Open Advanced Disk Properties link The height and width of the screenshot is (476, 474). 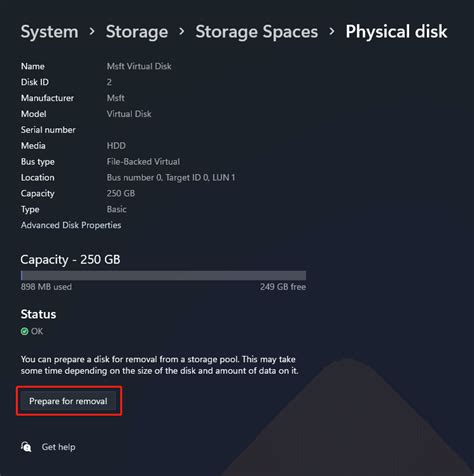[x=71, y=225]
